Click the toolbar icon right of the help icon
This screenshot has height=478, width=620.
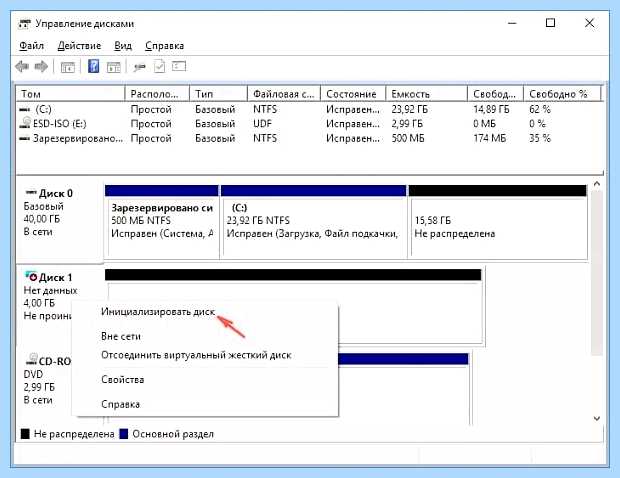[114, 67]
